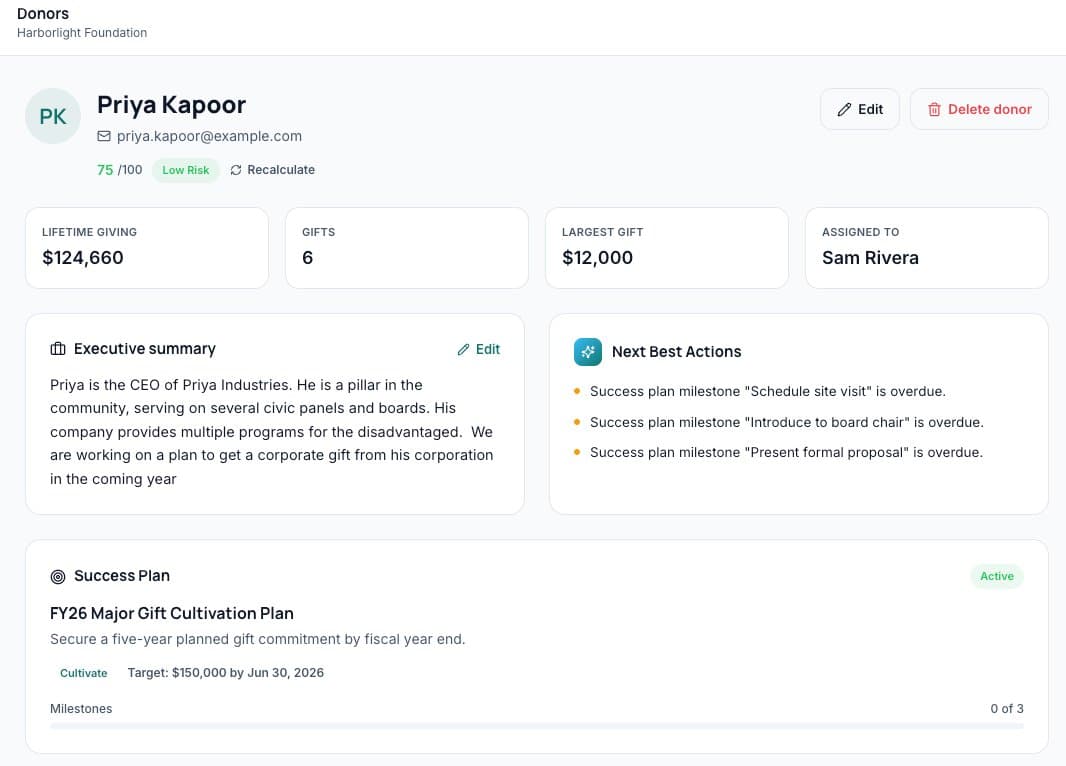
Task: Open Edit for donor Priya Kapoor
Action: 860,109
